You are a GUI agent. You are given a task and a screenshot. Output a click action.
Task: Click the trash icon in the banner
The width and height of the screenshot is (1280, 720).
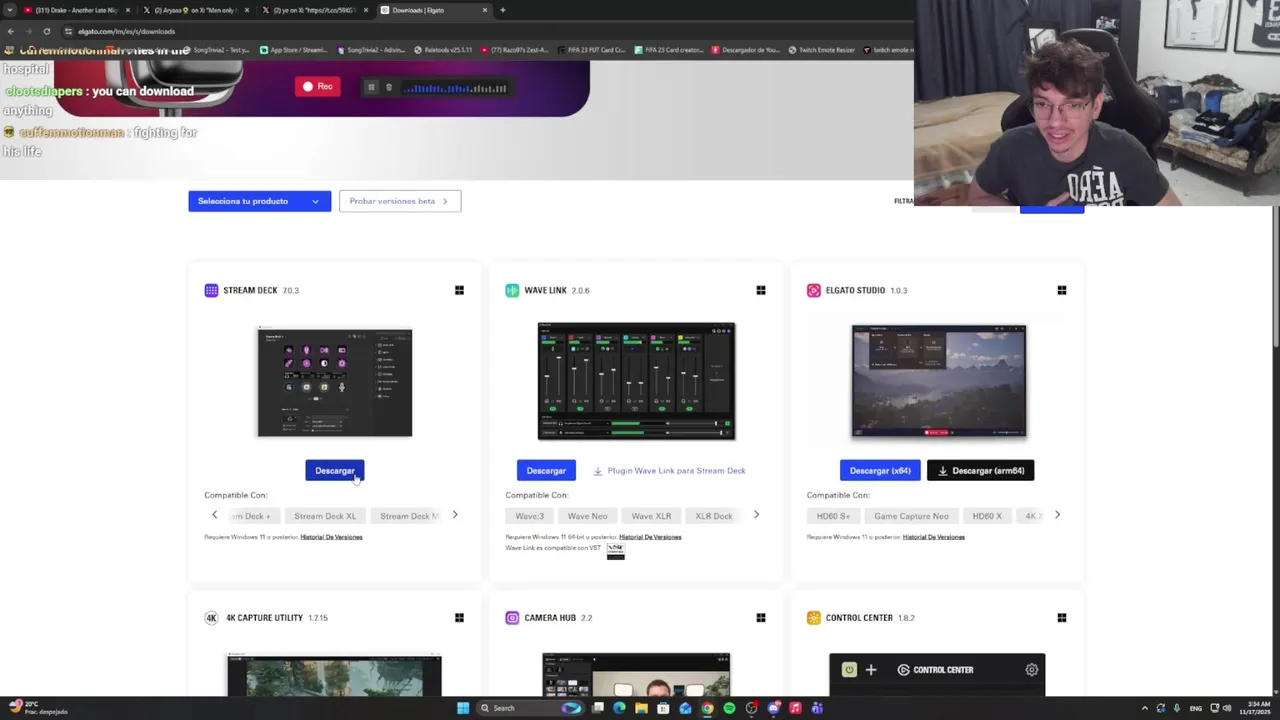(389, 87)
